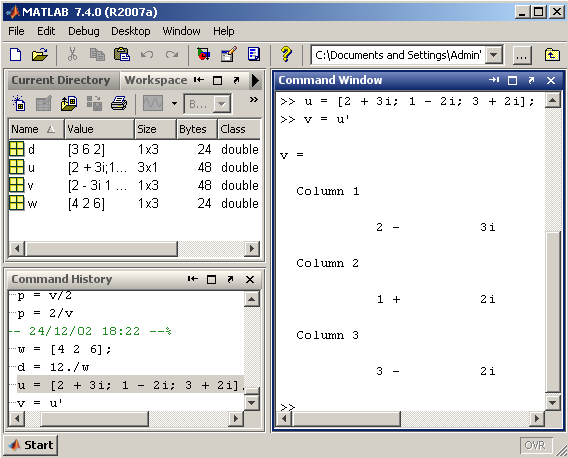The image size is (568, 458).
Task: Click the MATLAB Start button
Action: coord(31,445)
